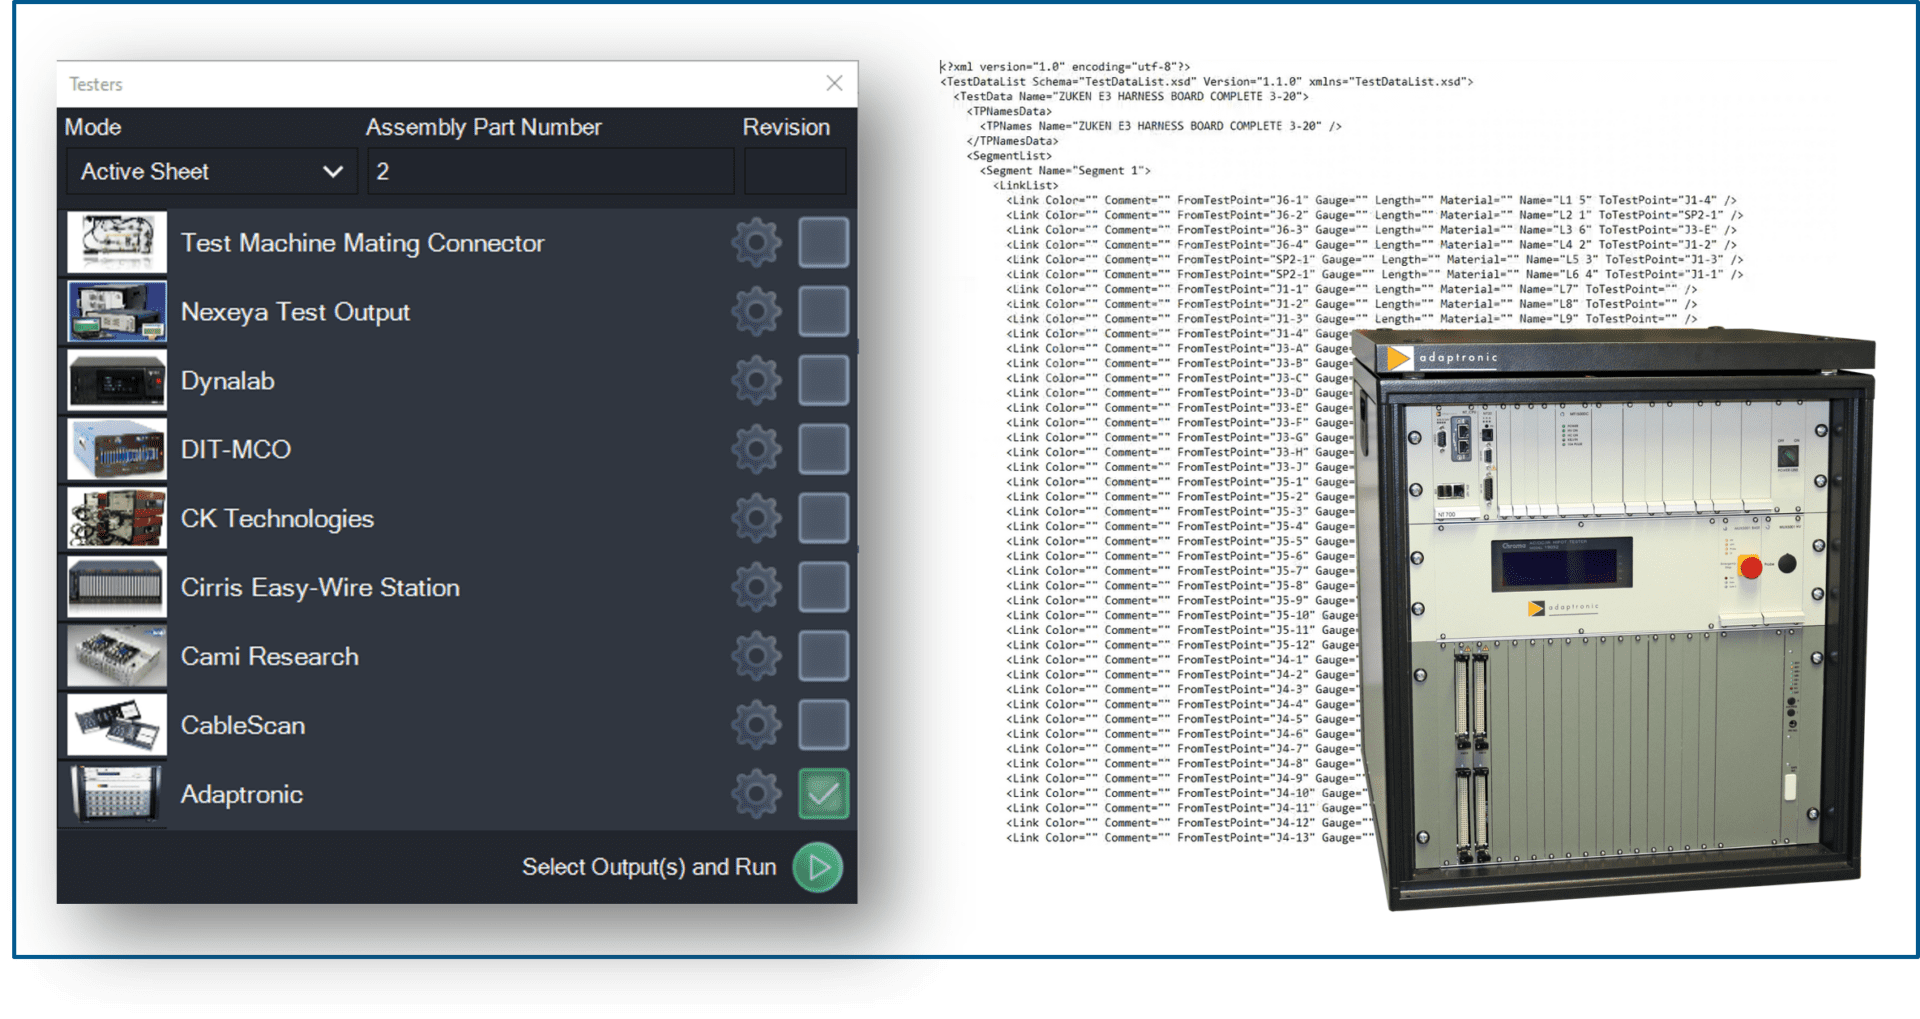The image size is (1920, 1019).
Task: Open the Adaptronic settings gear
Action: tap(757, 793)
